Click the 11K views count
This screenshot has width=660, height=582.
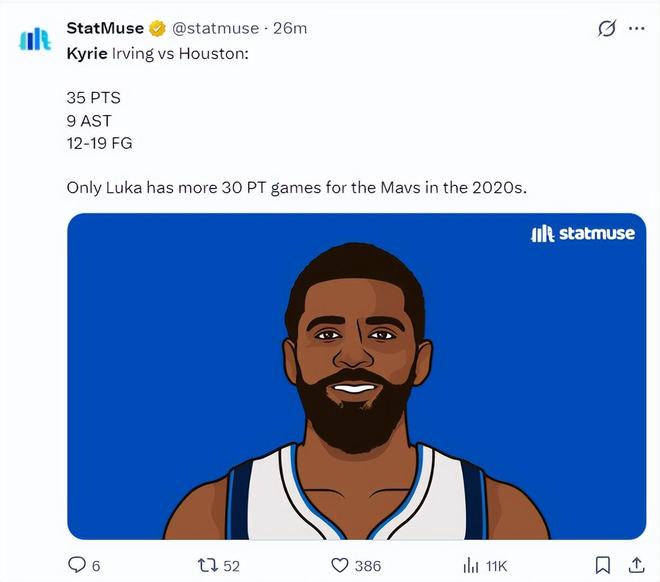(496, 566)
